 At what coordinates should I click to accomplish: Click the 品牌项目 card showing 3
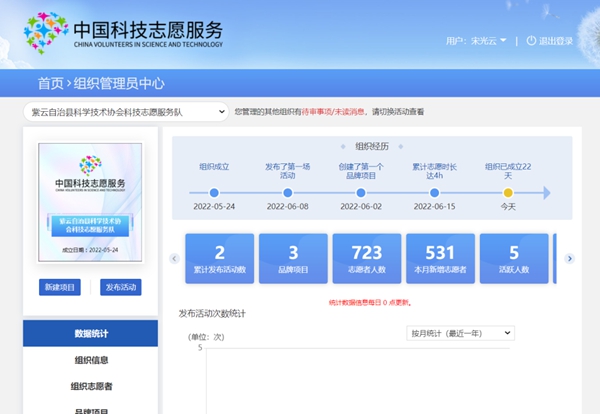(293, 259)
